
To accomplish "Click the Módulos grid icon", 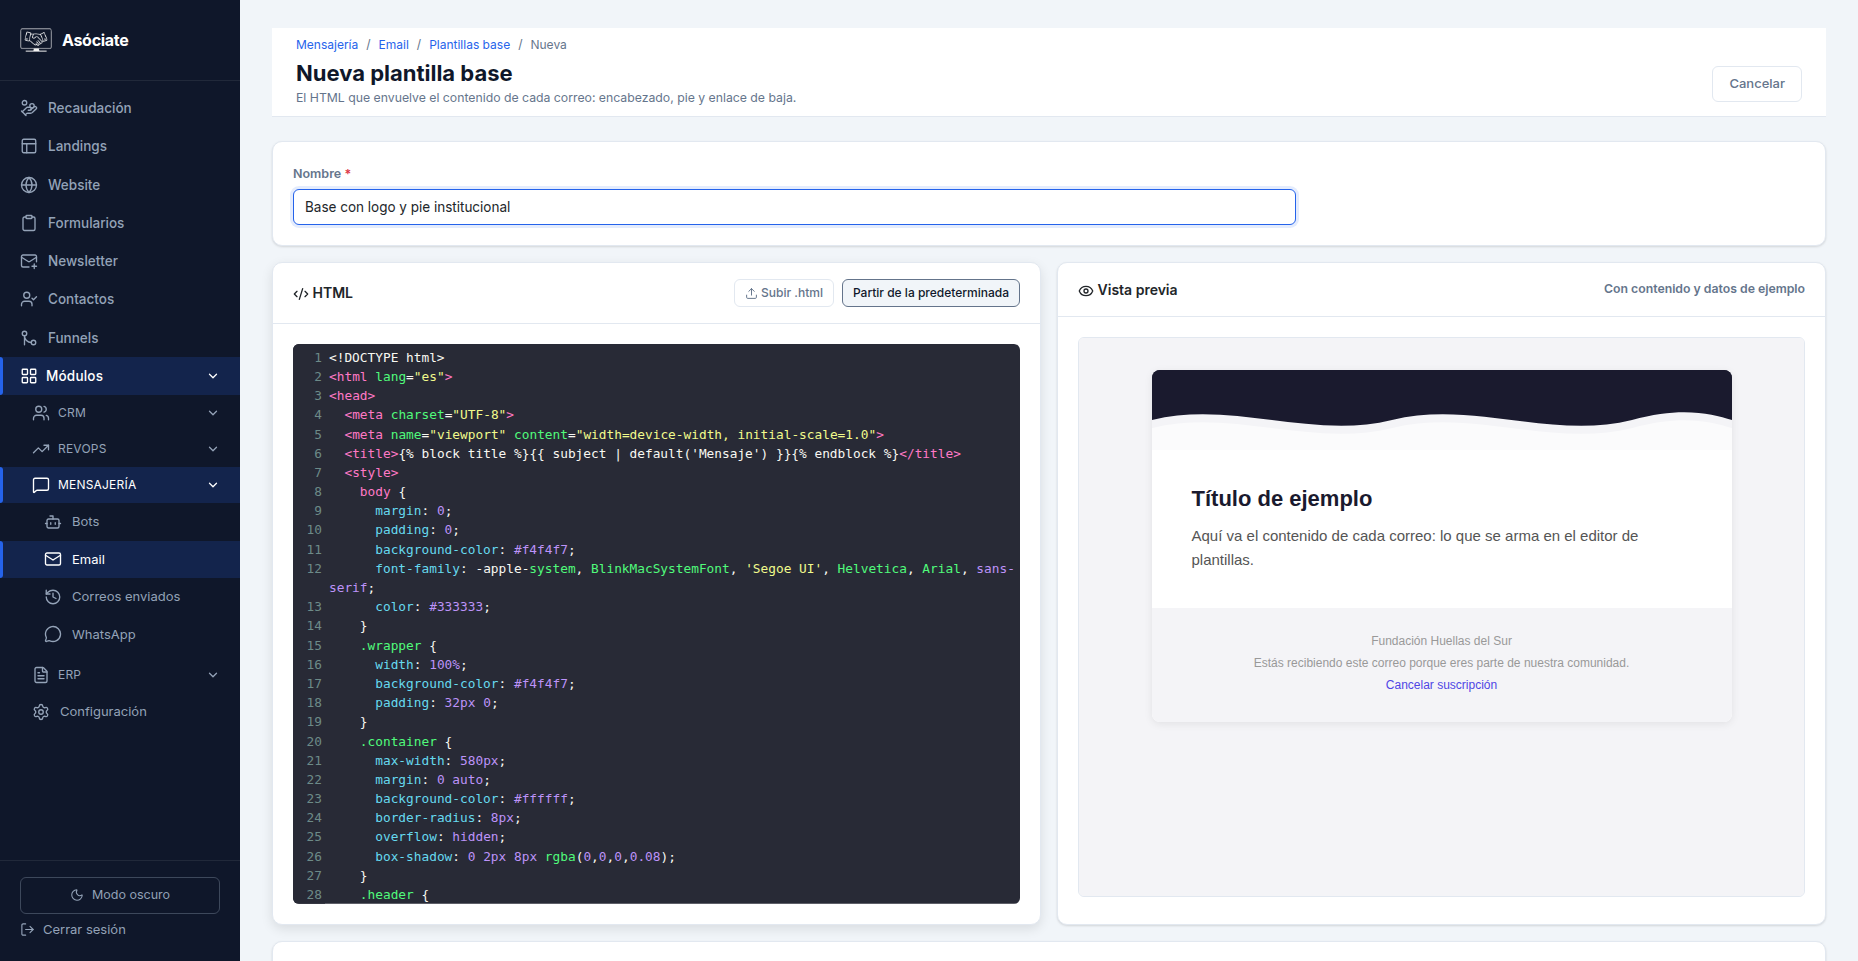I will click(x=29, y=376).
